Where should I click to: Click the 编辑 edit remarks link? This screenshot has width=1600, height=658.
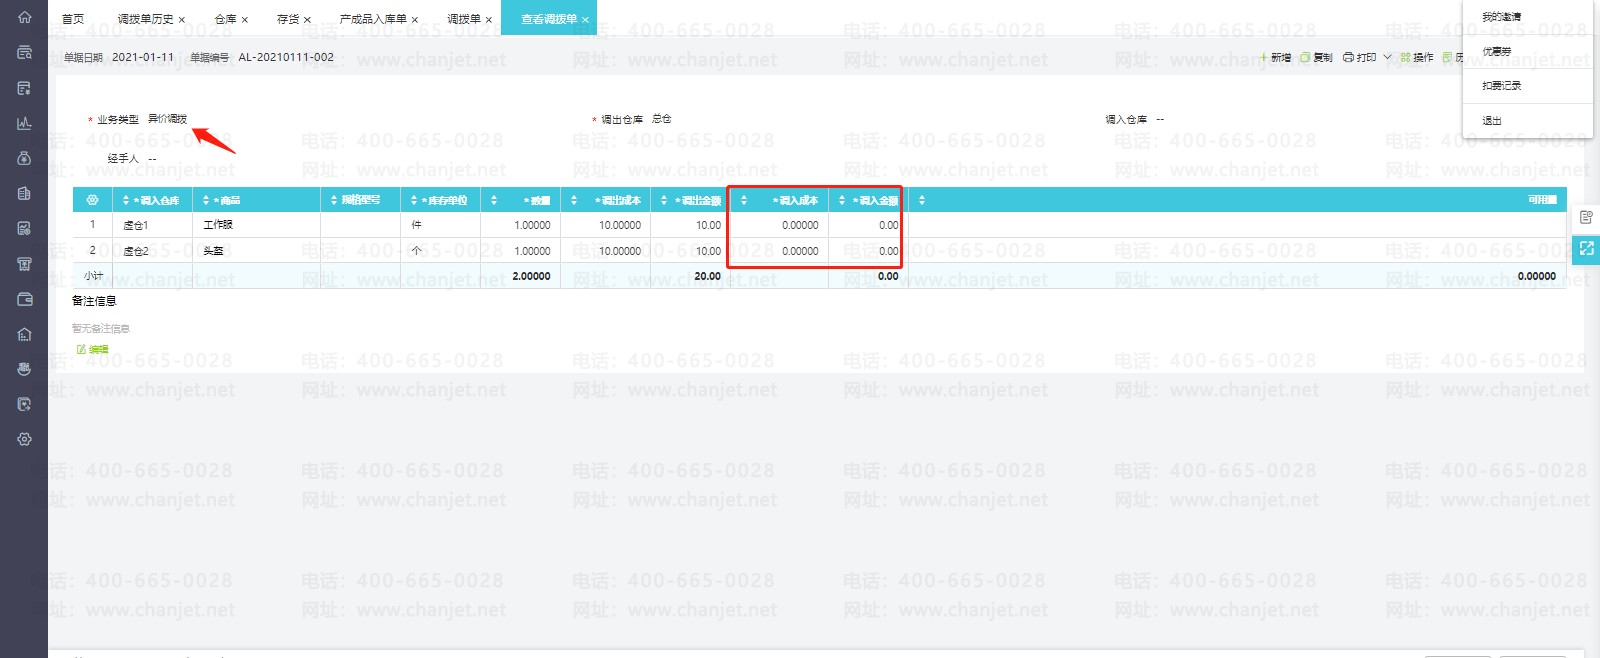(x=93, y=349)
